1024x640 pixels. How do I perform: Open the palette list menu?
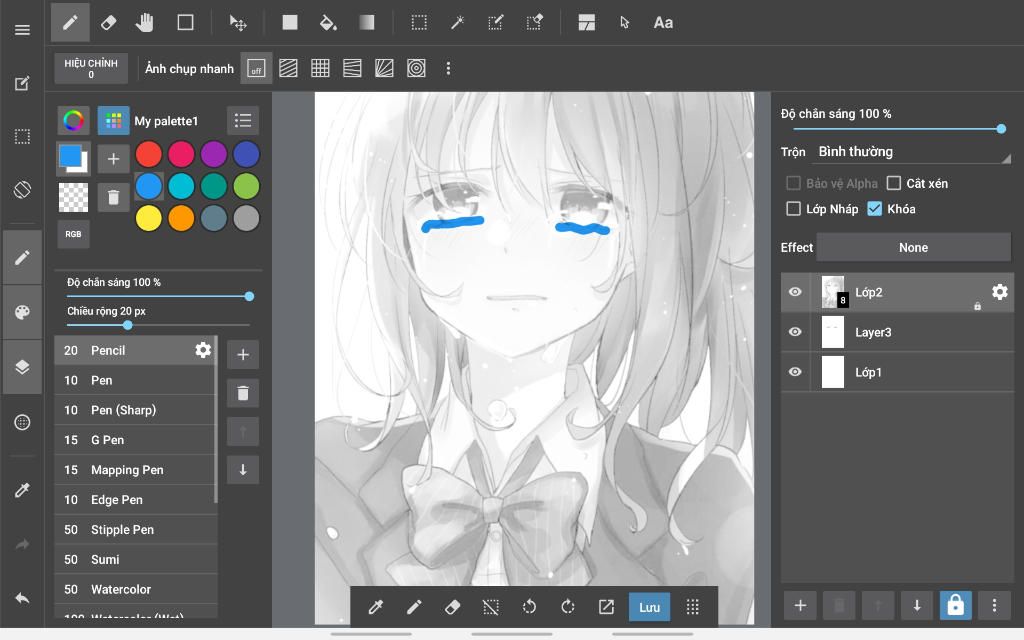[x=243, y=121]
